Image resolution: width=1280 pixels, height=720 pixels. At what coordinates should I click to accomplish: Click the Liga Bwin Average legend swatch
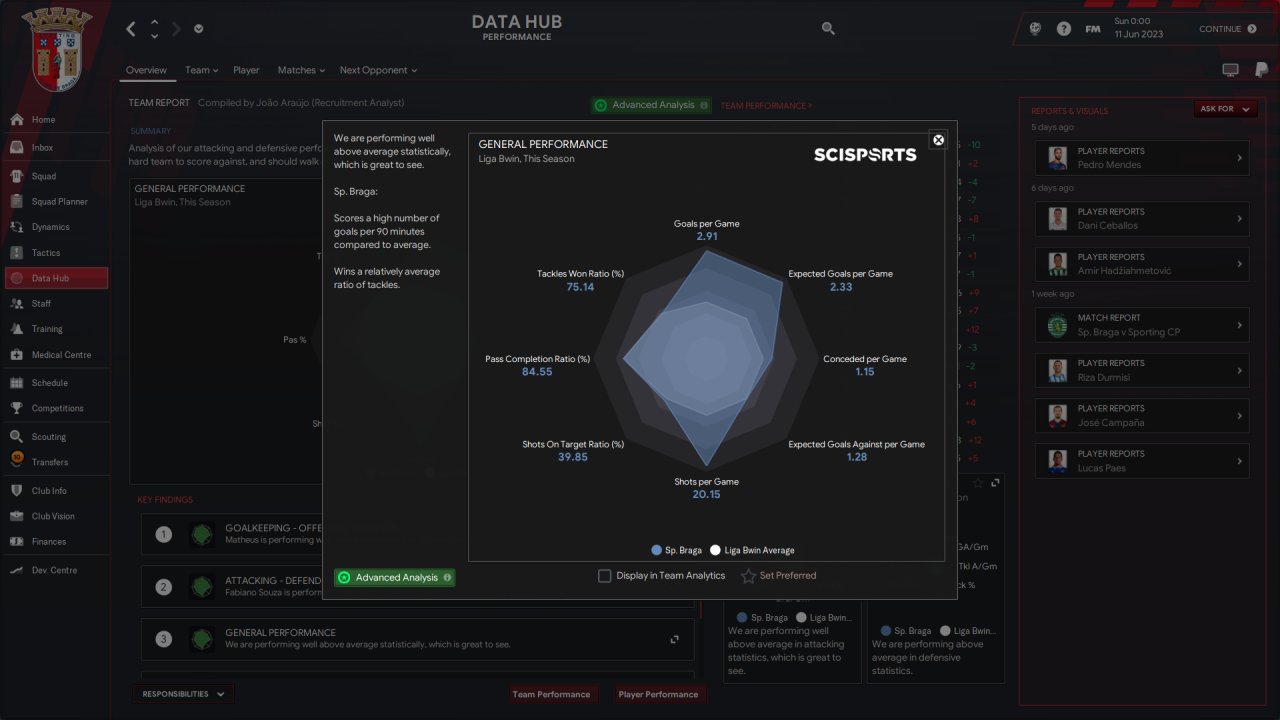pyautogui.click(x=715, y=550)
